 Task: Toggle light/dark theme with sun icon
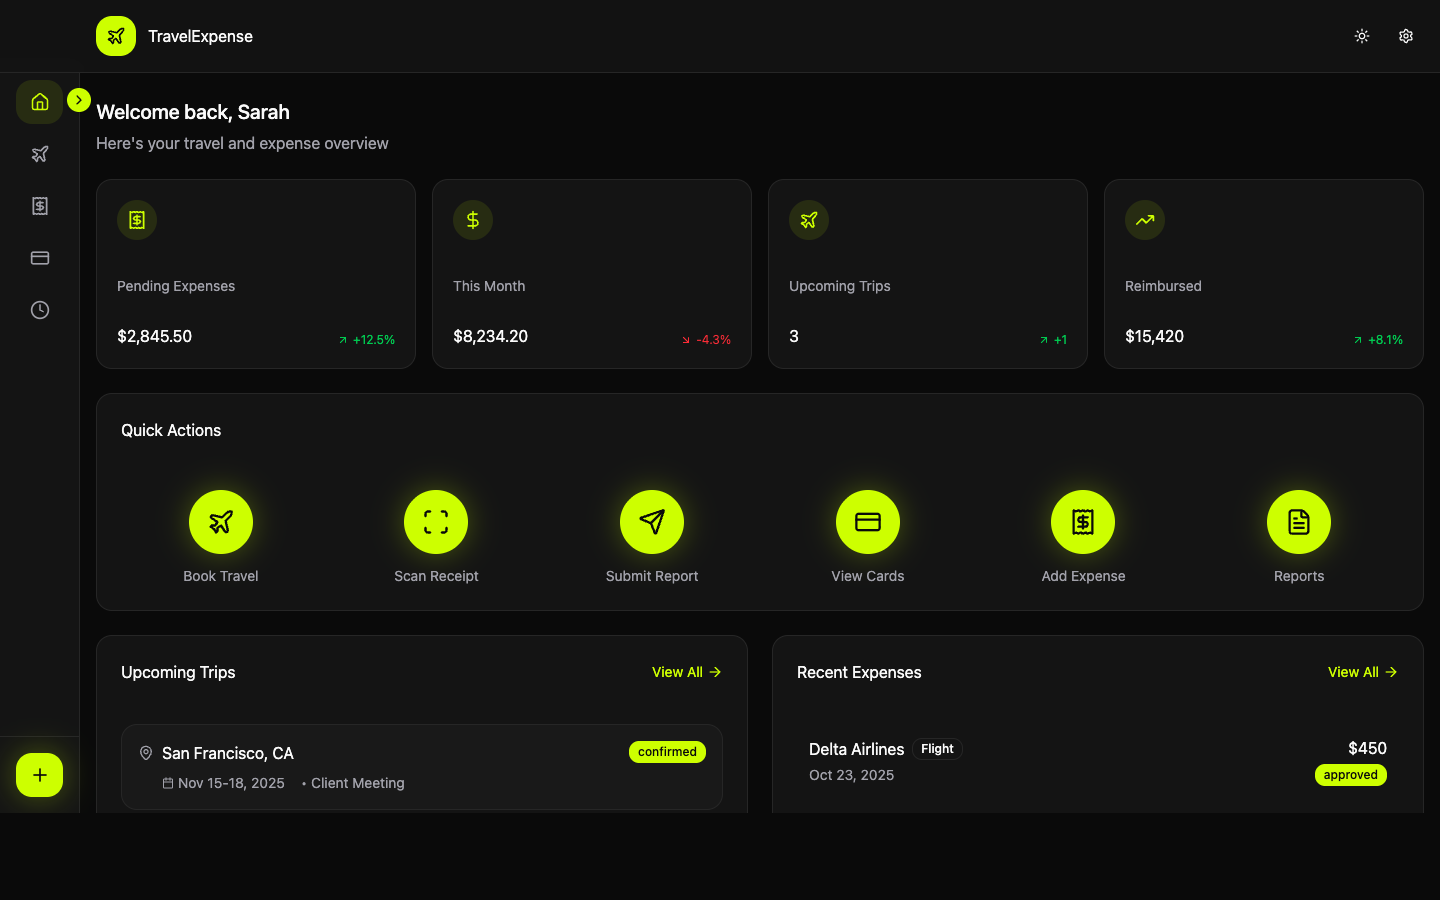point(1362,36)
